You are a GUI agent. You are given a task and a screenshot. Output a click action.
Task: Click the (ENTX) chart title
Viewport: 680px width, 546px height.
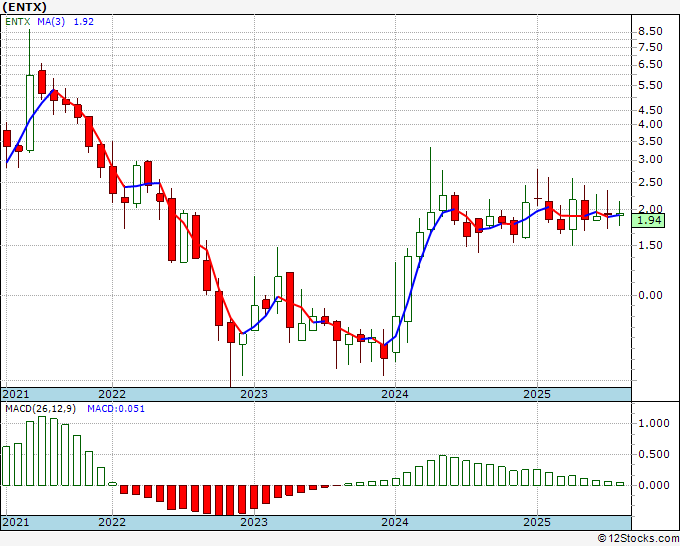click(24, 7)
